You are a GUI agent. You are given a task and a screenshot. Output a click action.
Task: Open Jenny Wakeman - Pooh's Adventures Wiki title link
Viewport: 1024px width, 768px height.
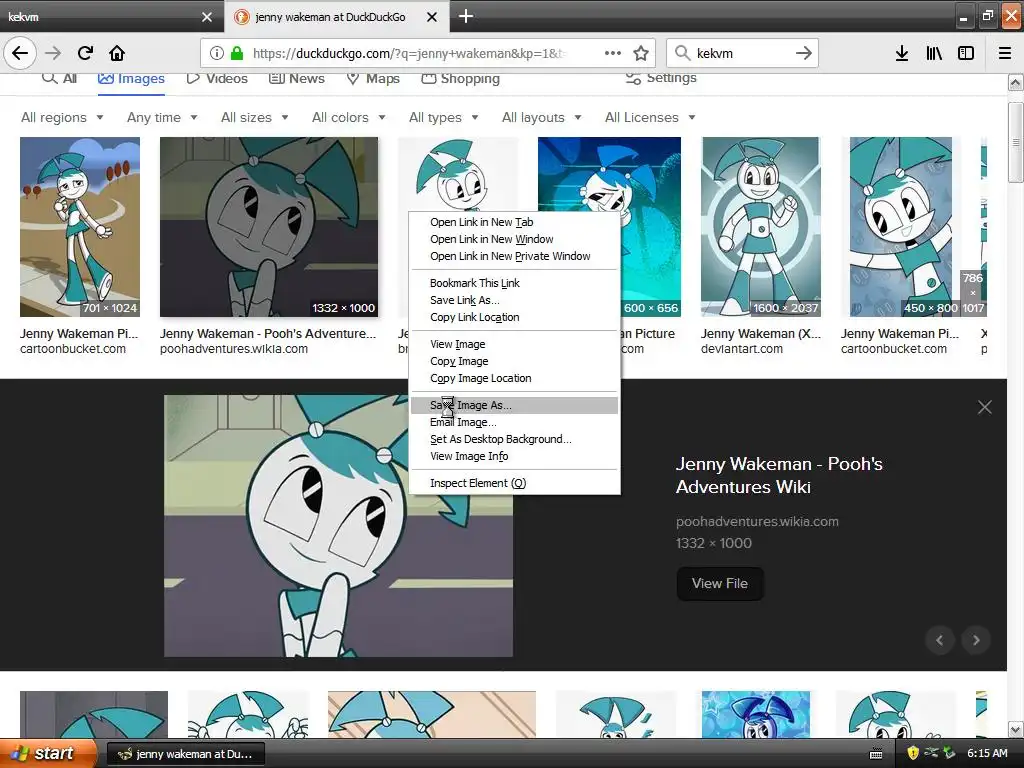tap(779, 475)
